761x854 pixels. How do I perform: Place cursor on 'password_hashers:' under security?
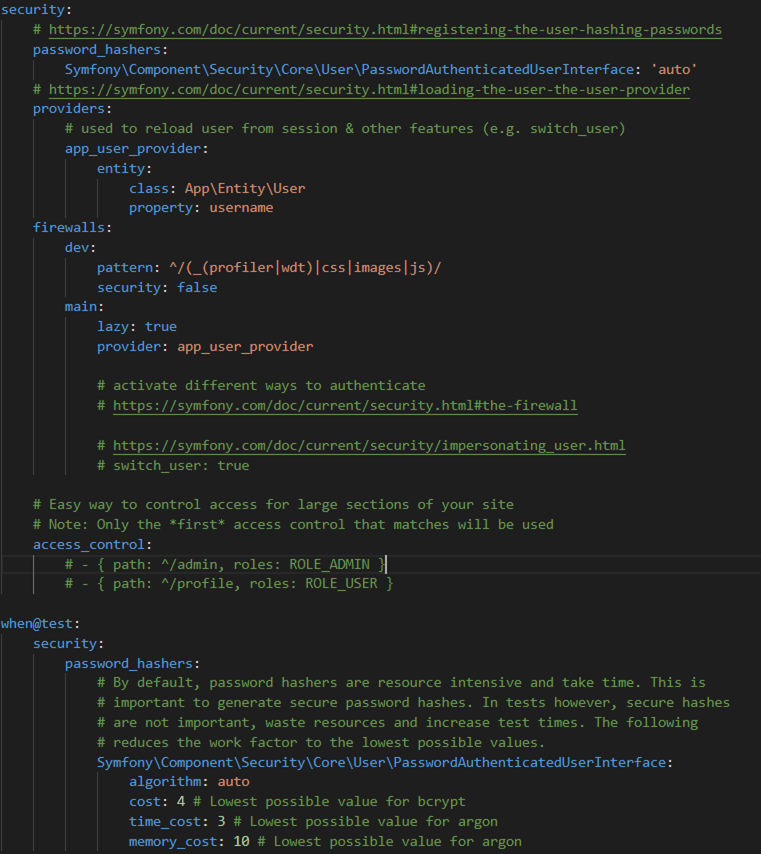pos(100,49)
